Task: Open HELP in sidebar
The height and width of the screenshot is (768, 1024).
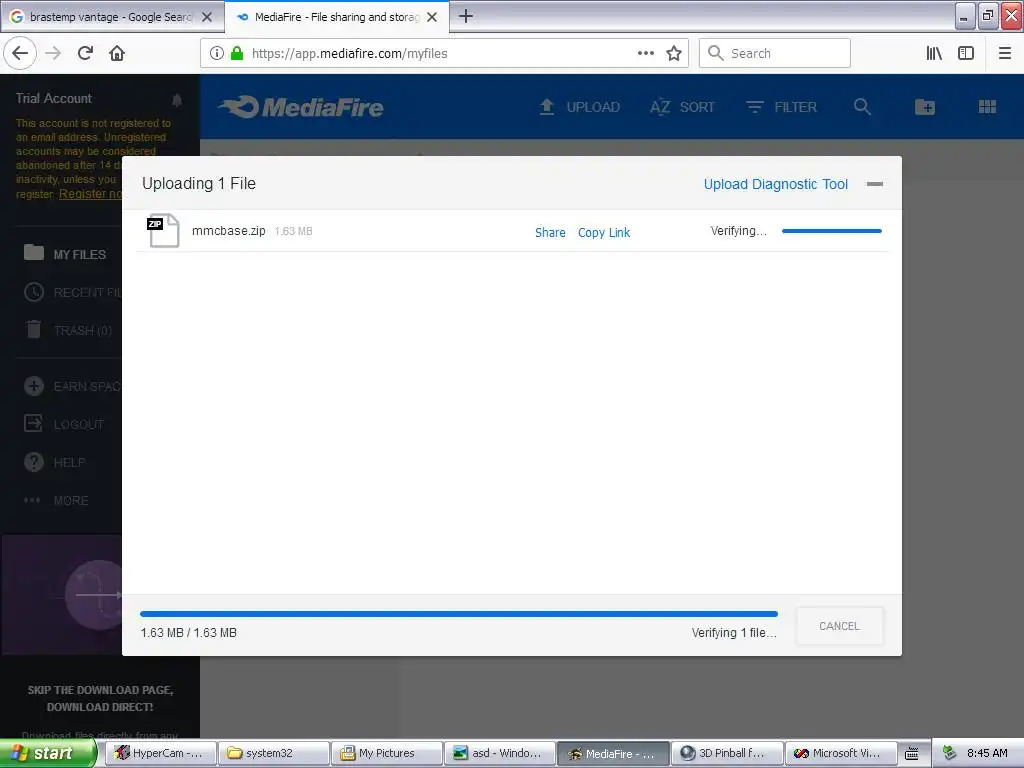Action: point(55,462)
